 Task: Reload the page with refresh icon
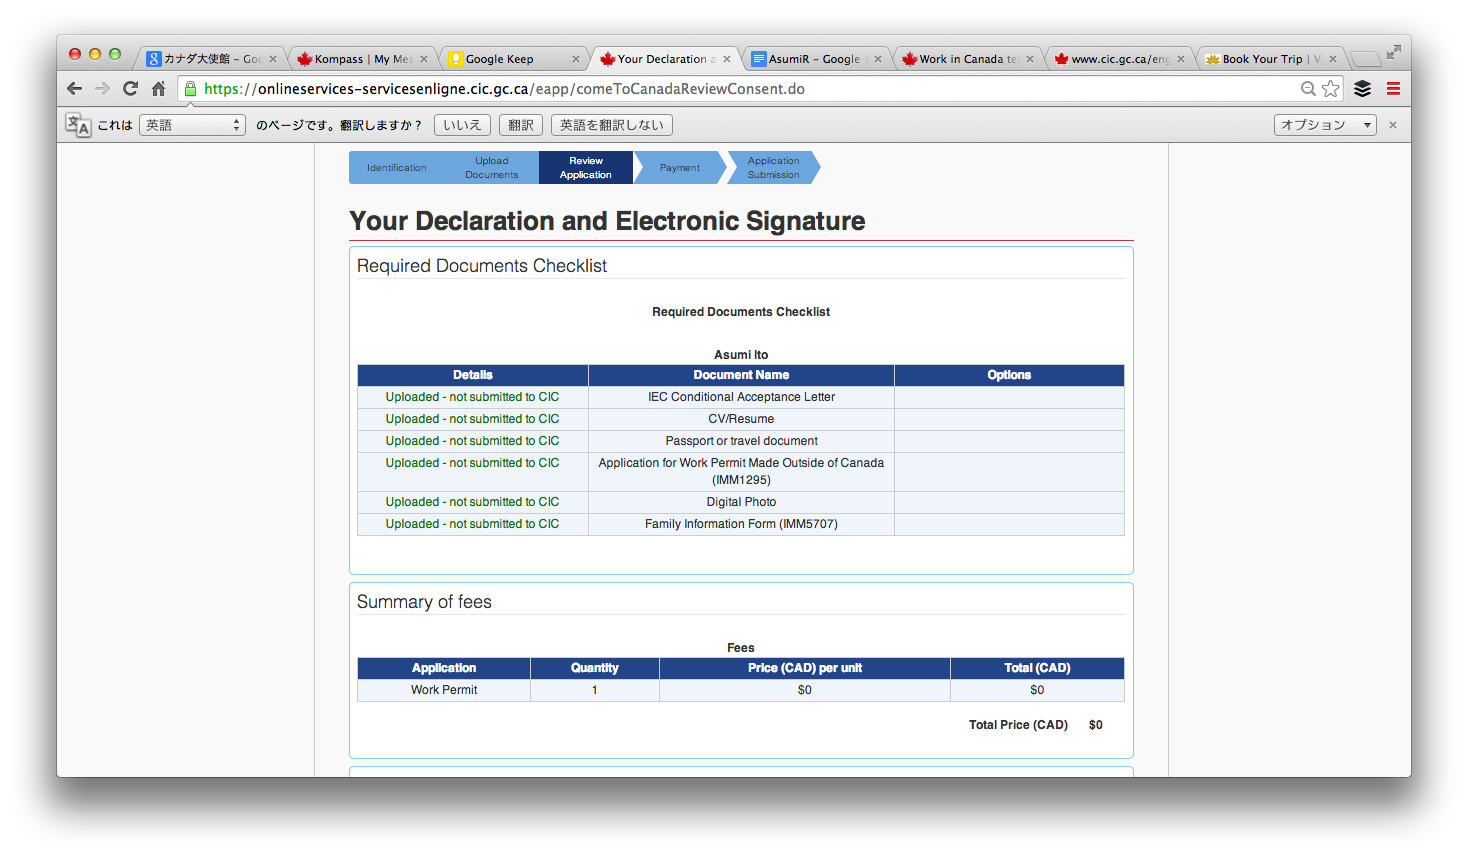click(x=130, y=89)
